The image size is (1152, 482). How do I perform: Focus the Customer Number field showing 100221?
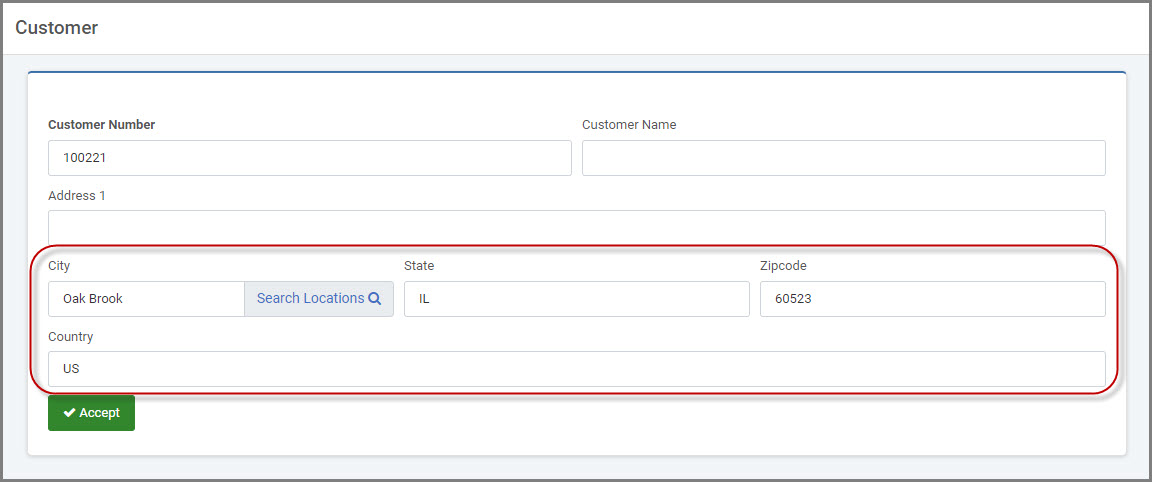[309, 158]
